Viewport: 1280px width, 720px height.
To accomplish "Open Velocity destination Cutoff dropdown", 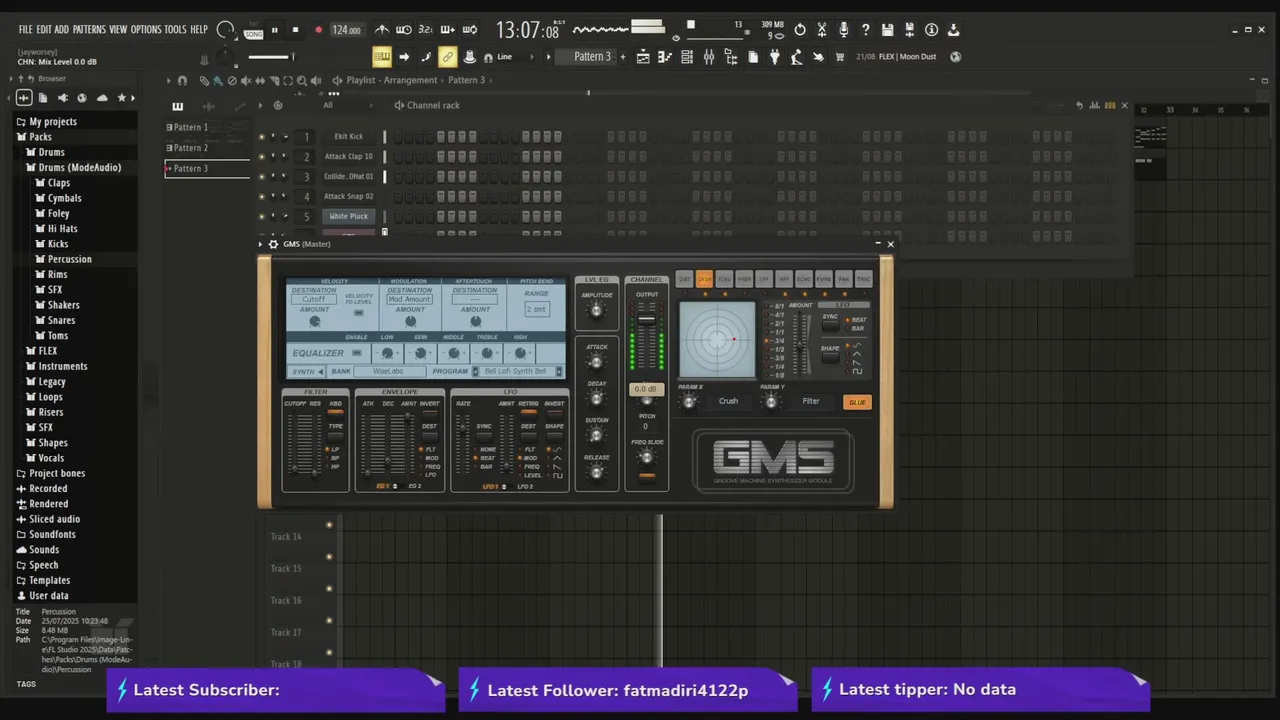I will [314, 299].
